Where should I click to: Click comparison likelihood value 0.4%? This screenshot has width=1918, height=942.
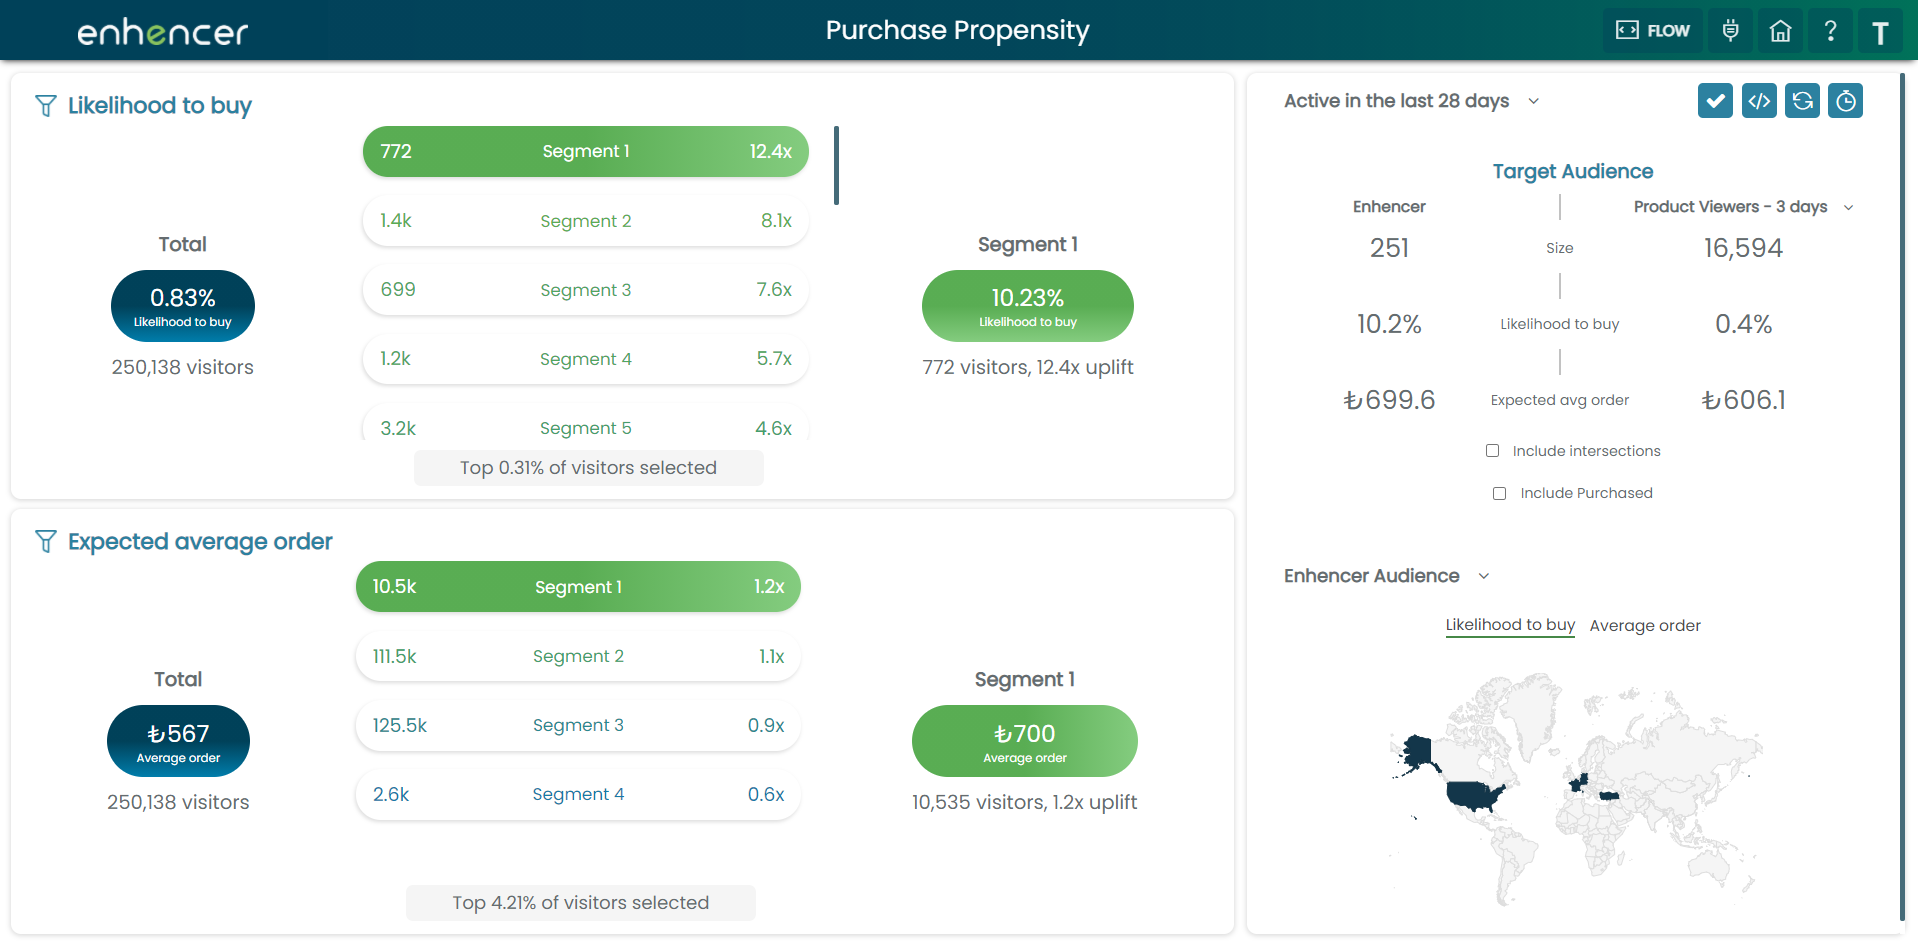click(x=1743, y=324)
